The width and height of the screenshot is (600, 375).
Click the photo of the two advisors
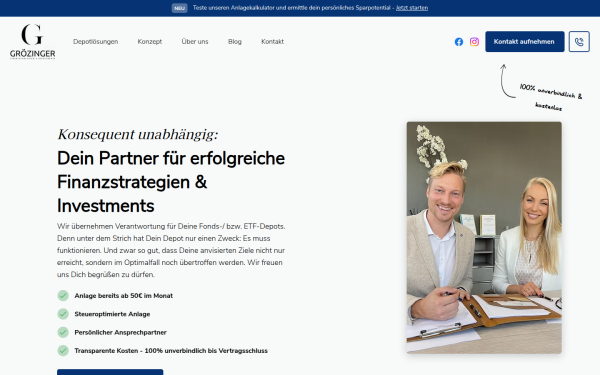click(484, 237)
